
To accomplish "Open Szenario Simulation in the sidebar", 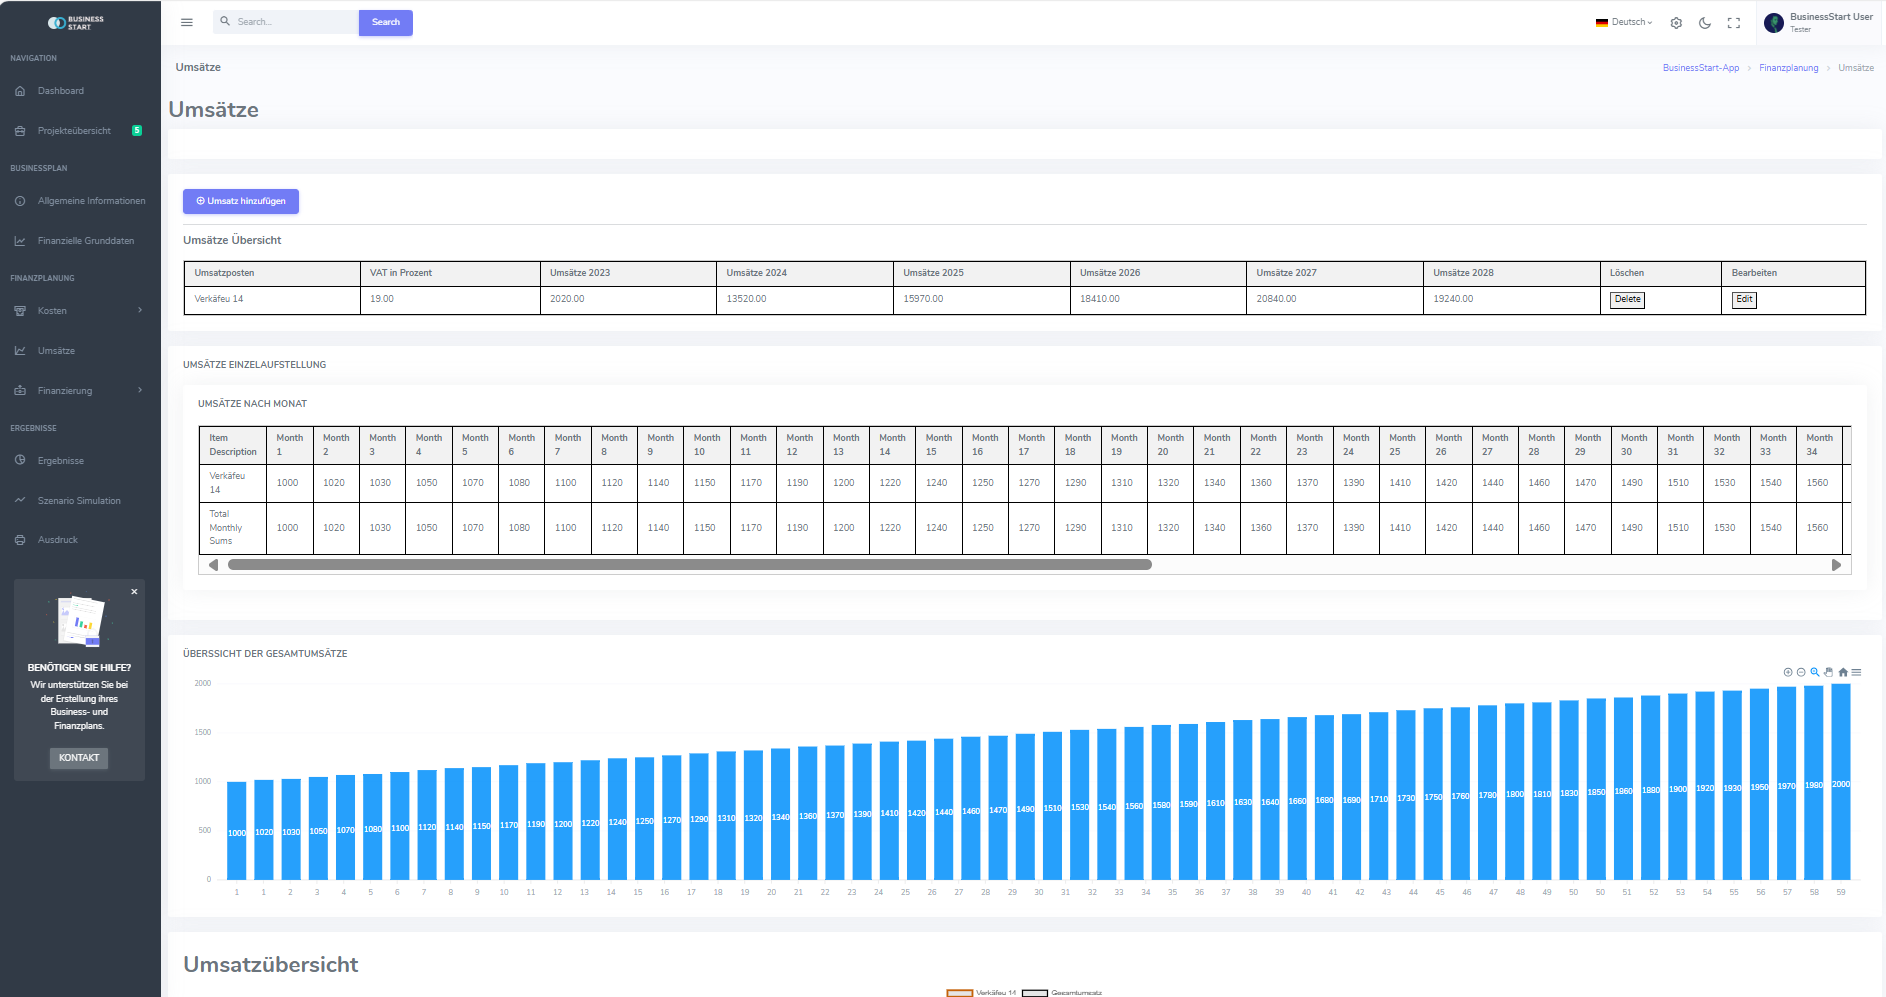I will pos(79,501).
